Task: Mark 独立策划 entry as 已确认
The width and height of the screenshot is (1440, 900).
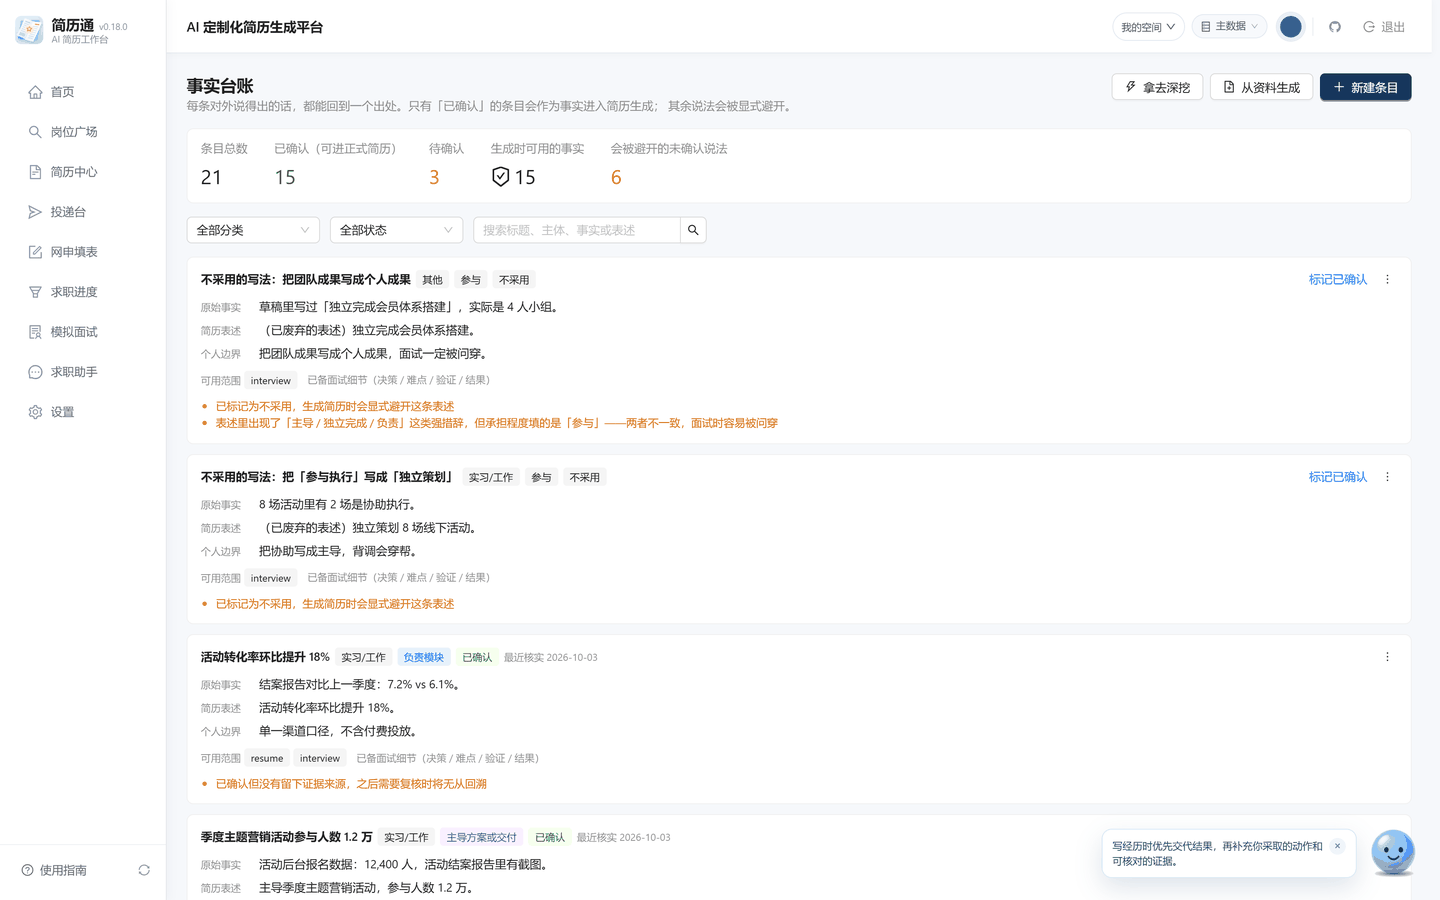Action: click(1338, 477)
